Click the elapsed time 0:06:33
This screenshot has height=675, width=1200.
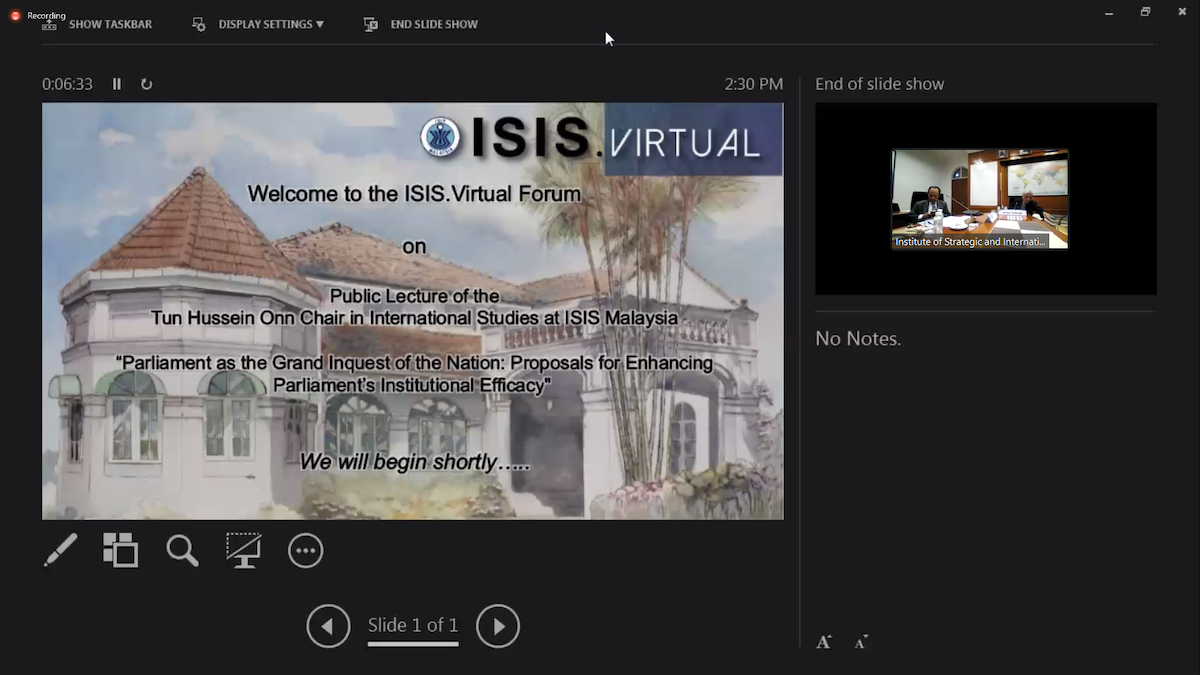(x=67, y=84)
